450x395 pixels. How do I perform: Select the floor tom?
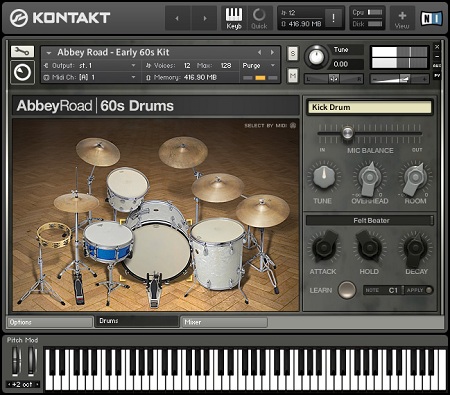(x=218, y=253)
